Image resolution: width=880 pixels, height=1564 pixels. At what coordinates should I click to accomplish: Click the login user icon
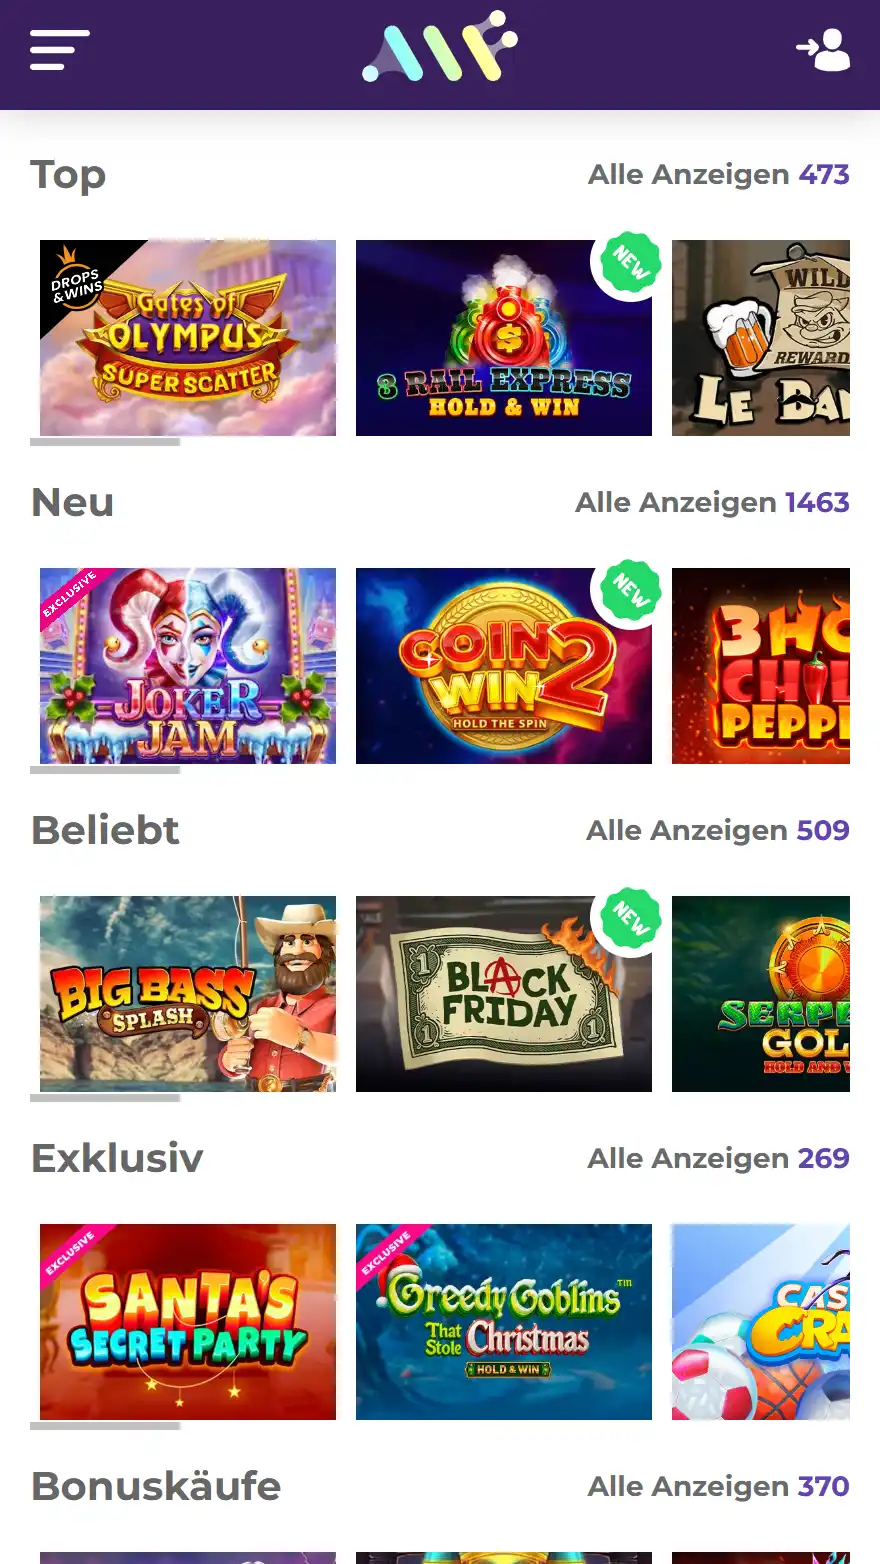(823, 50)
